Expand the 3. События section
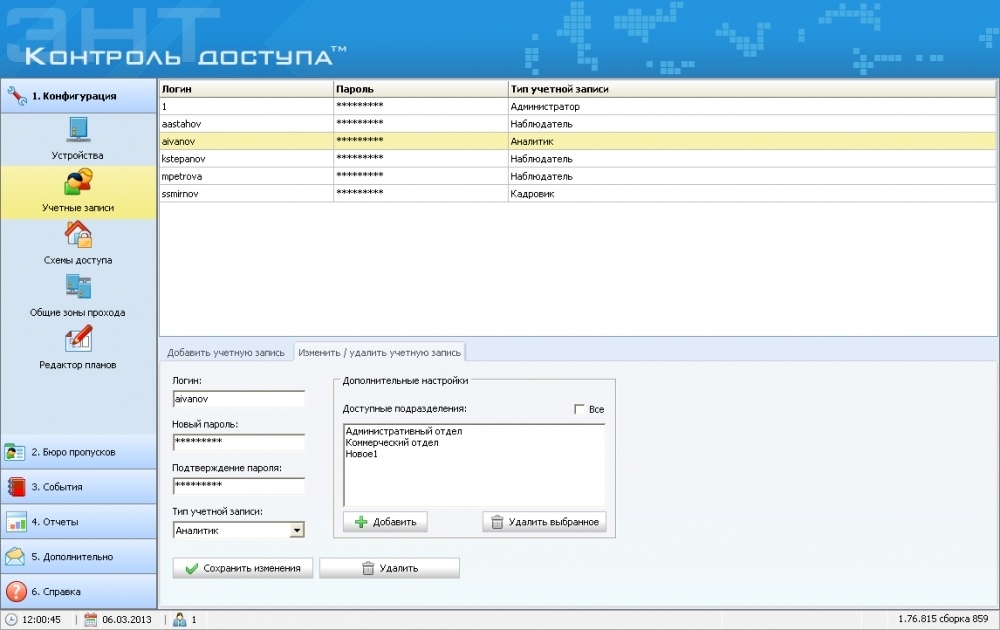This screenshot has height=630, width=1000. [78, 487]
